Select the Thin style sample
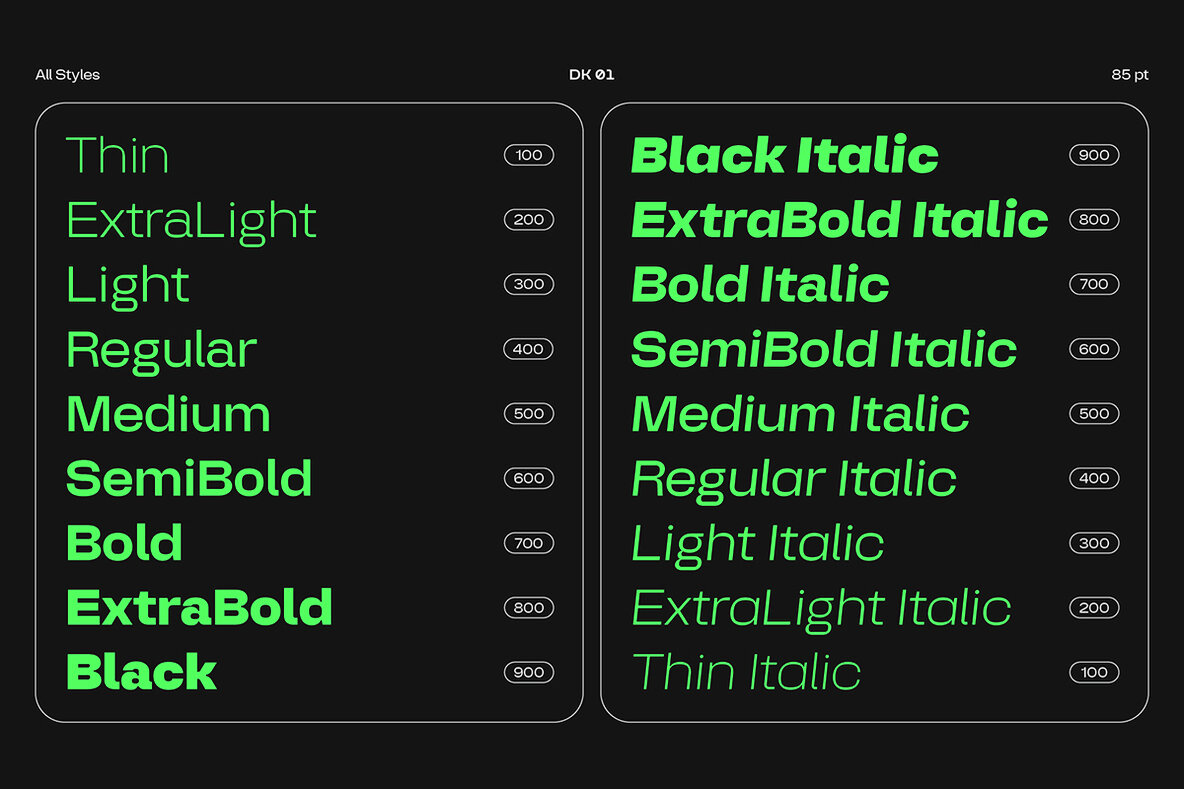 tap(117, 156)
